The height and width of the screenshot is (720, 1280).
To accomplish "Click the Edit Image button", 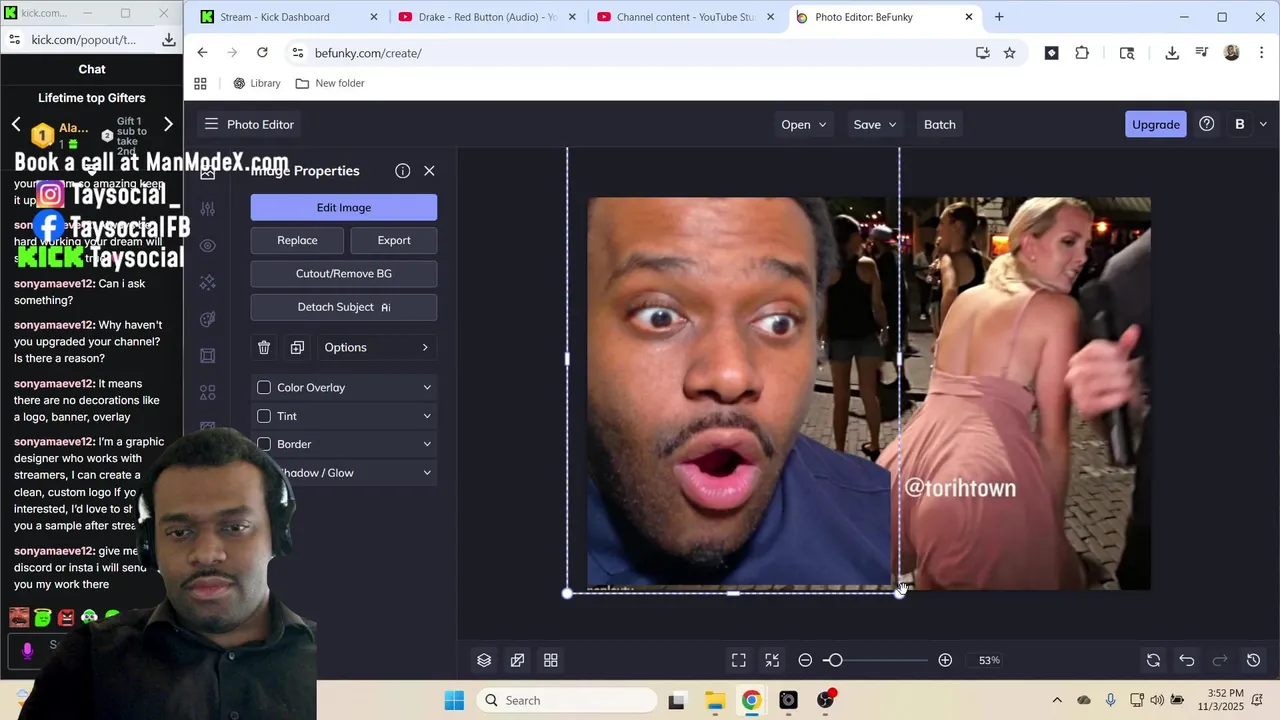I will [x=344, y=207].
